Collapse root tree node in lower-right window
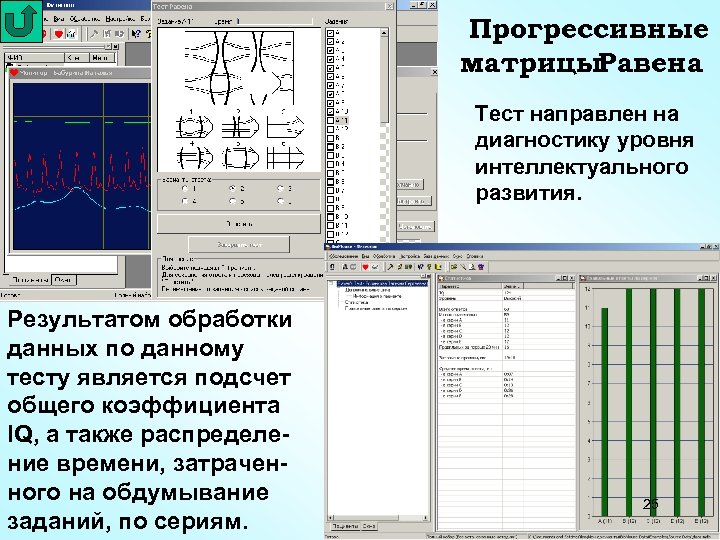The image size is (720, 540). pos(332,284)
